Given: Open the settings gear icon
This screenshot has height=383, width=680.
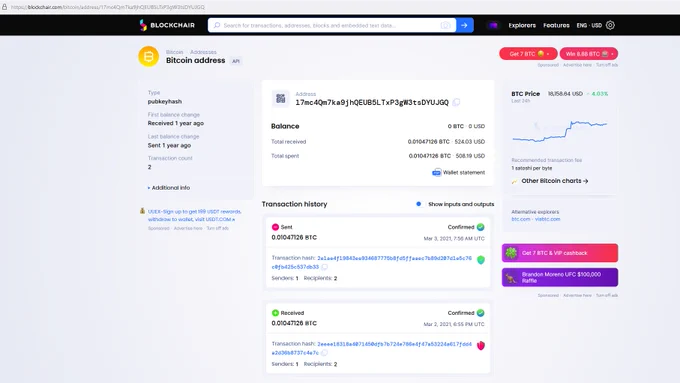Looking at the screenshot, I should click(610, 25).
